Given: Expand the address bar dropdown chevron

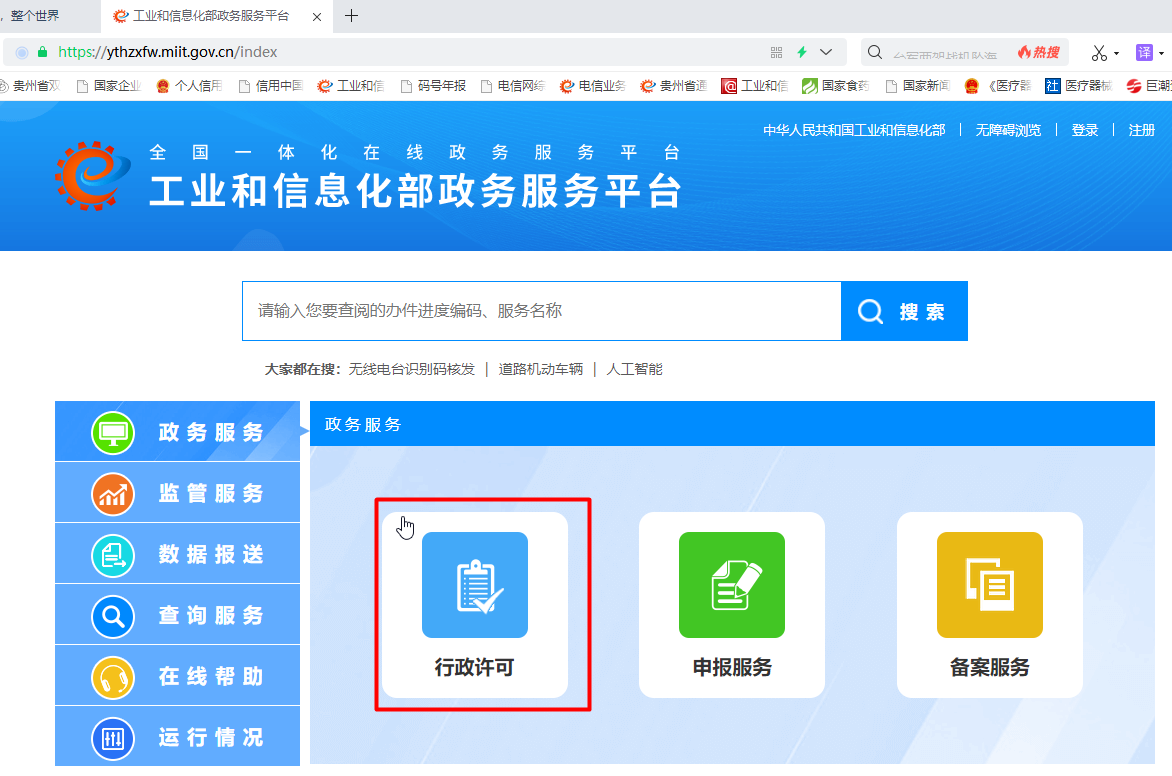Looking at the screenshot, I should point(826,52).
